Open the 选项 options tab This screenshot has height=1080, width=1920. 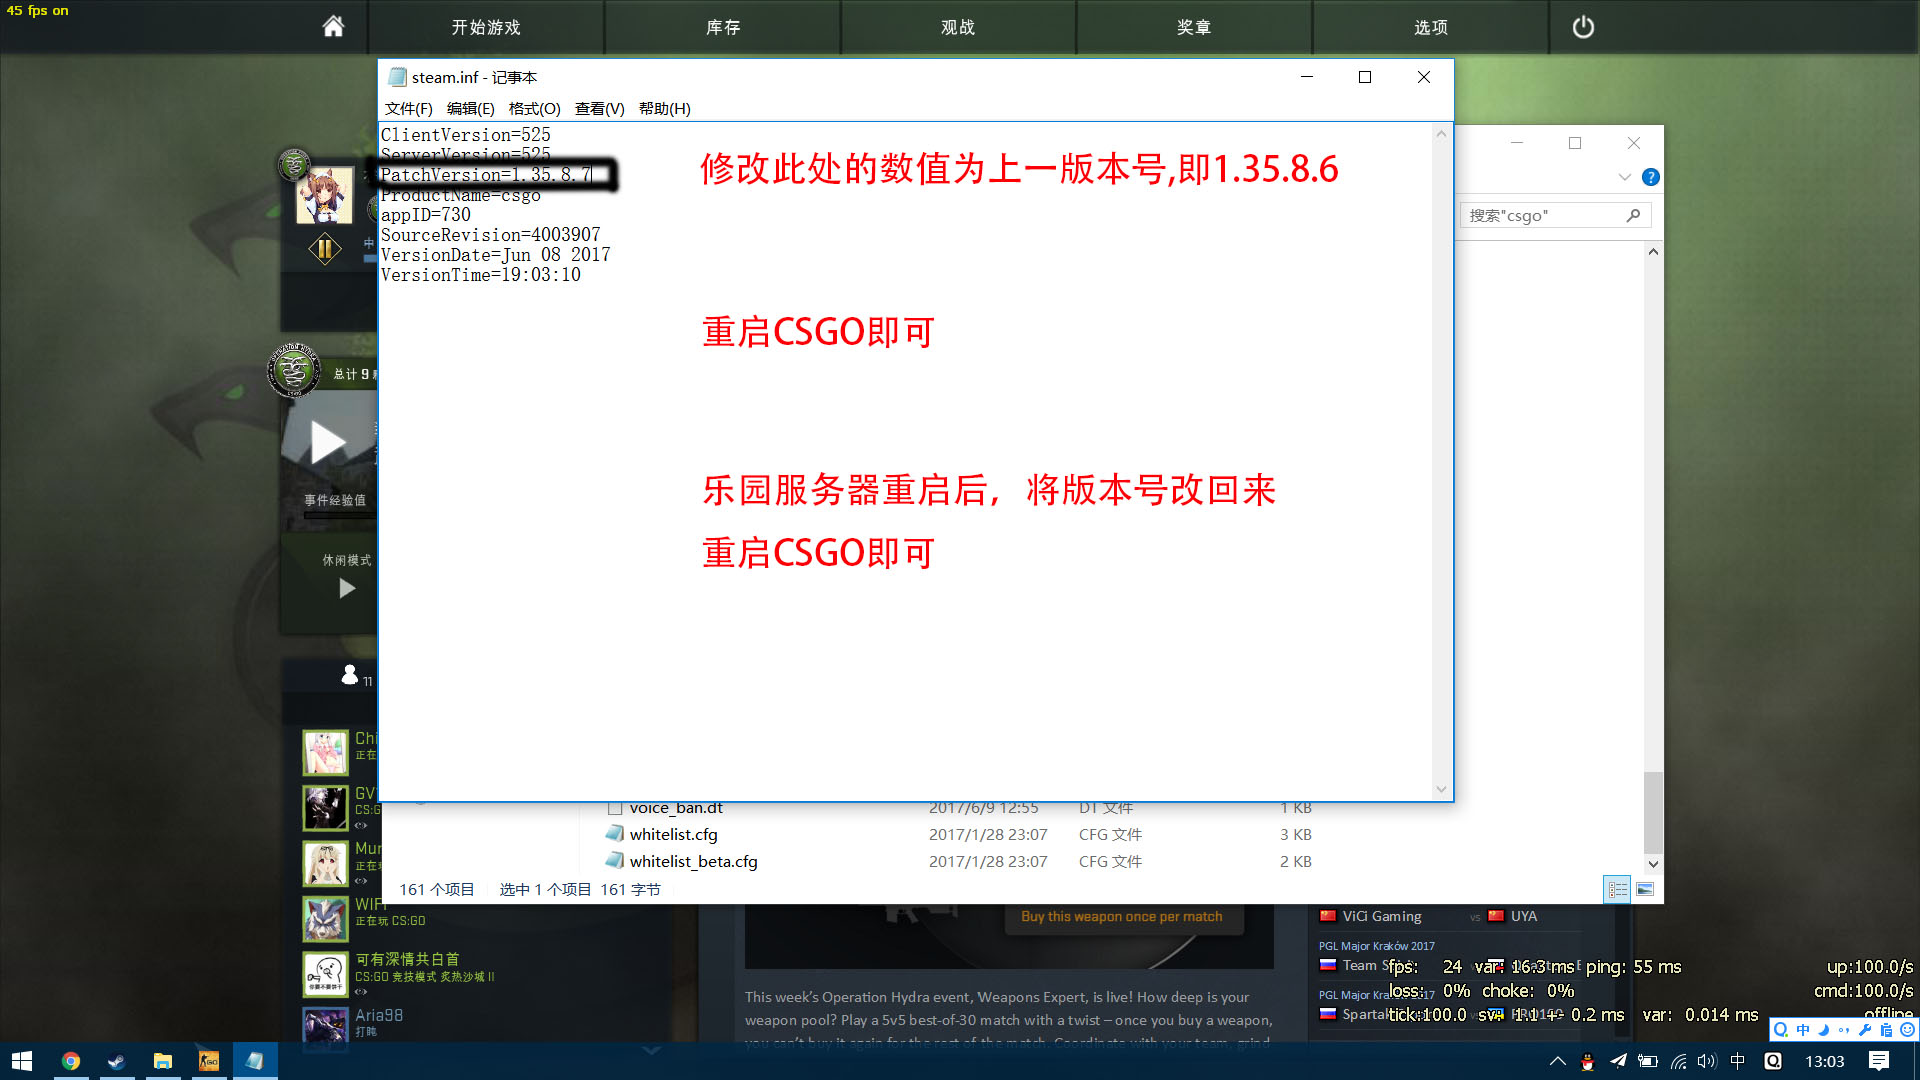pyautogui.click(x=1431, y=27)
